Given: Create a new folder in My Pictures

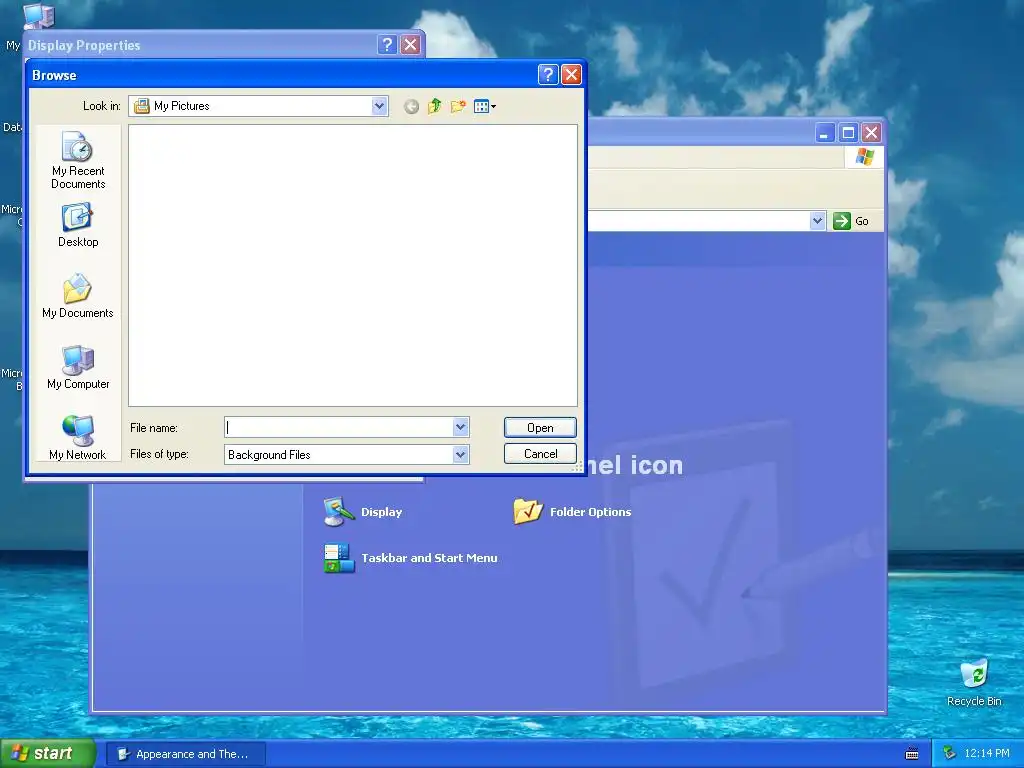Looking at the screenshot, I should coord(458,106).
